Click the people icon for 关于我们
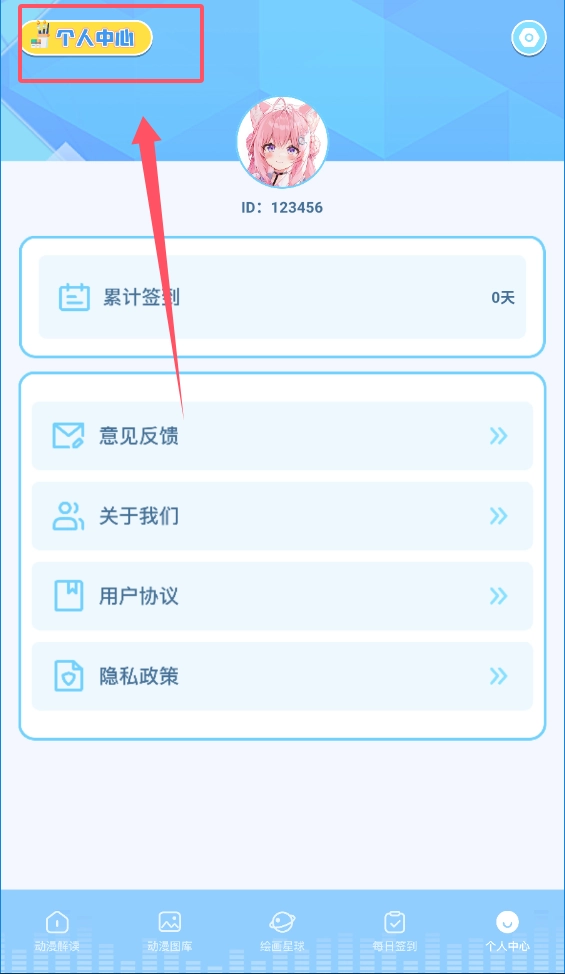Image resolution: width=565 pixels, height=974 pixels. click(68, 516)
